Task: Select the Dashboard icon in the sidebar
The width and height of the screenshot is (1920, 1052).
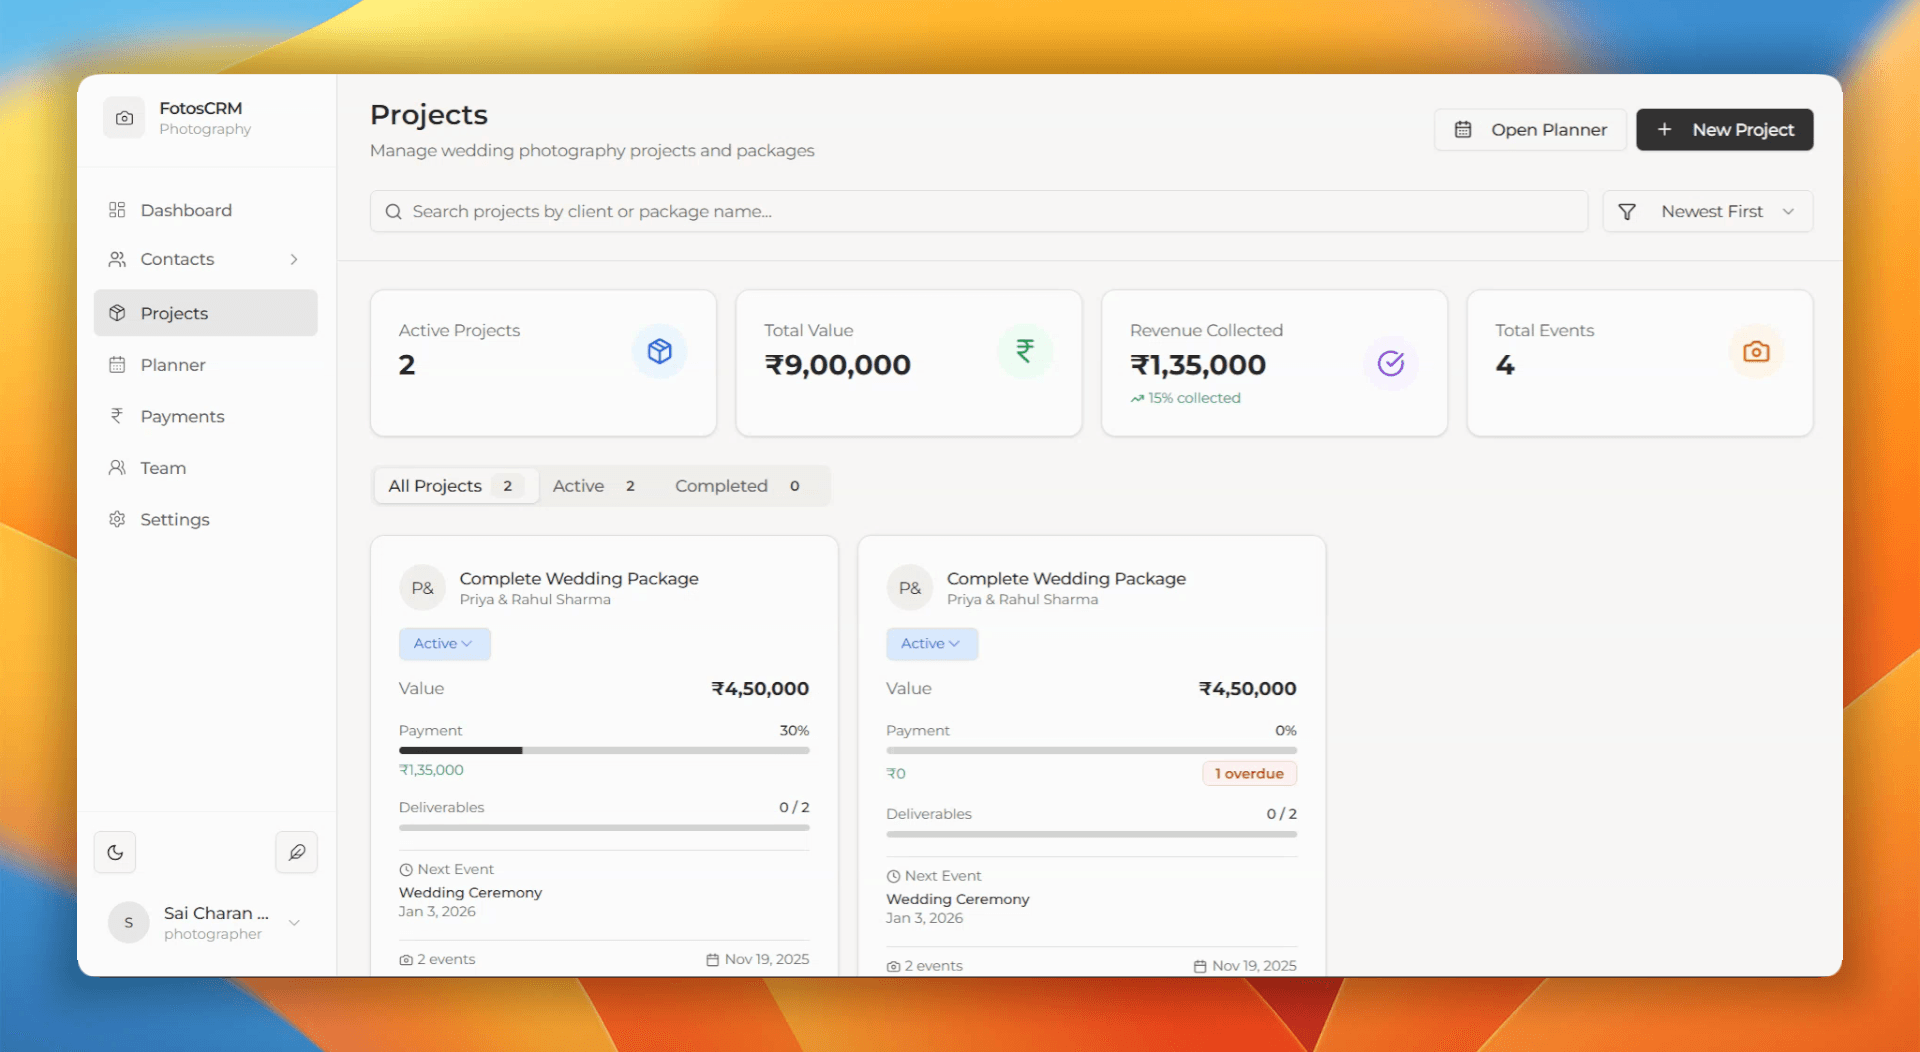Action: coord(117,210)
